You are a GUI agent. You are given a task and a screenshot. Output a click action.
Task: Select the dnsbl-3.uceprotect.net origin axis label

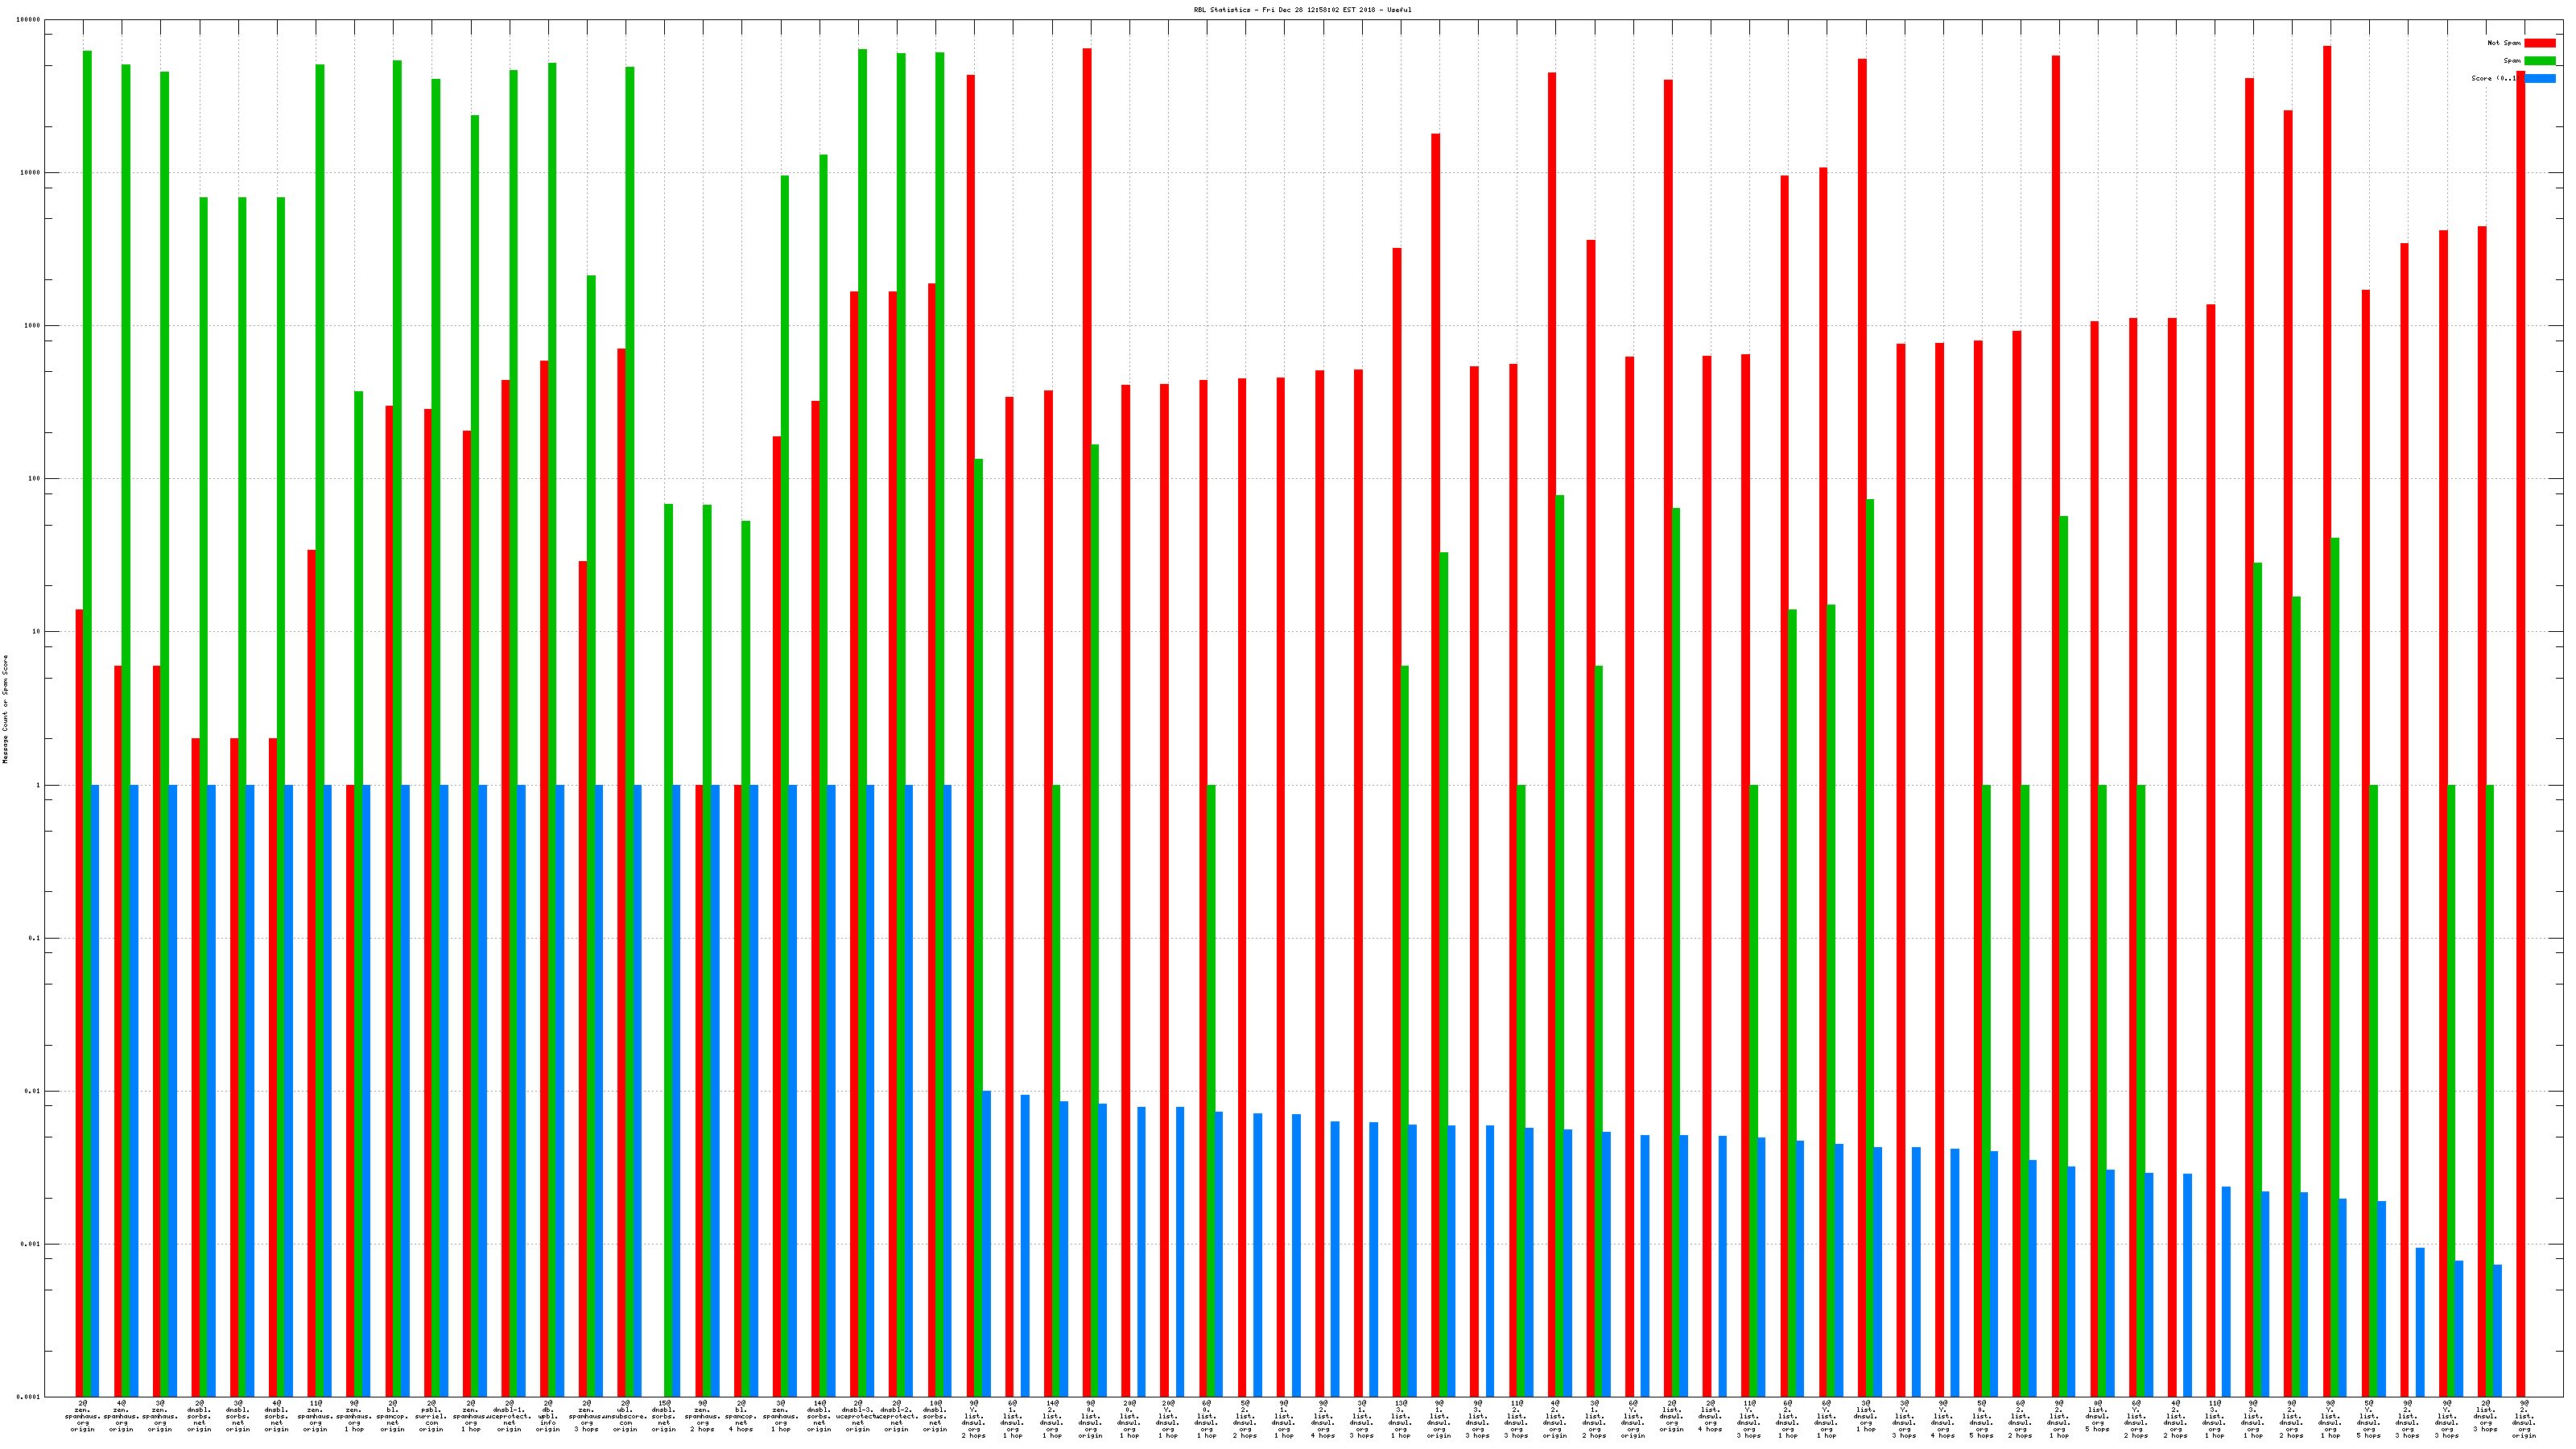click(x=858, y=1417)
